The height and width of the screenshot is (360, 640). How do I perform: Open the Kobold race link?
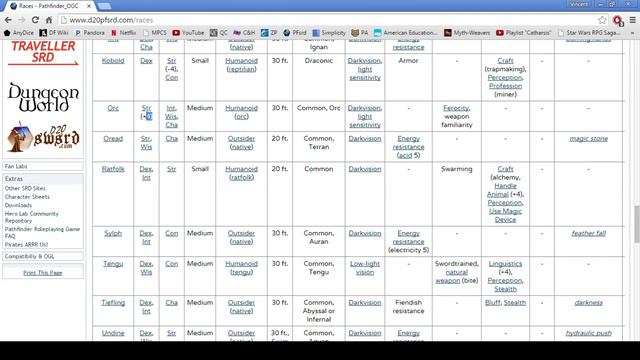tap(113, 61)
